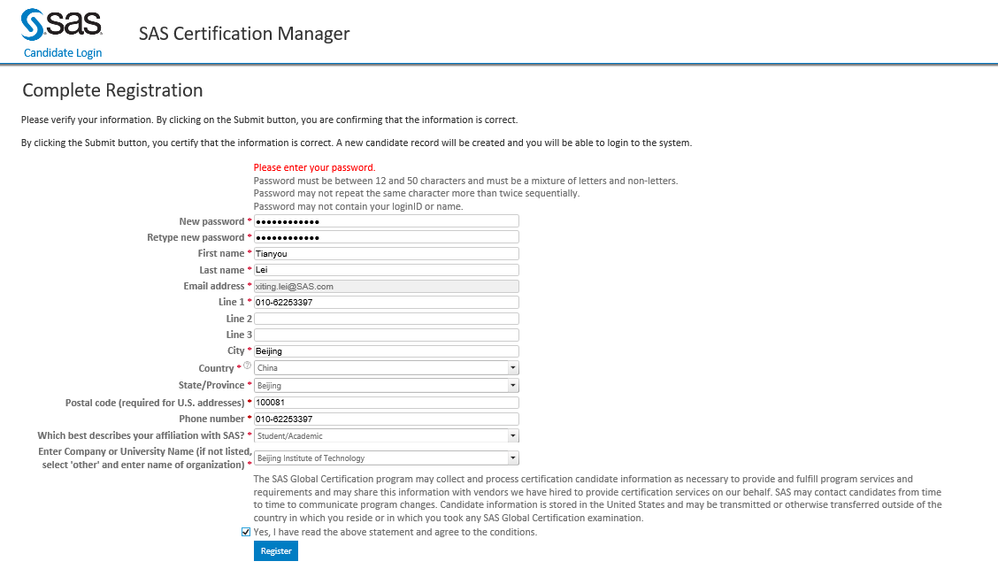Click the Email address field
The image size is (998, 570).
(x=386, y=286)
